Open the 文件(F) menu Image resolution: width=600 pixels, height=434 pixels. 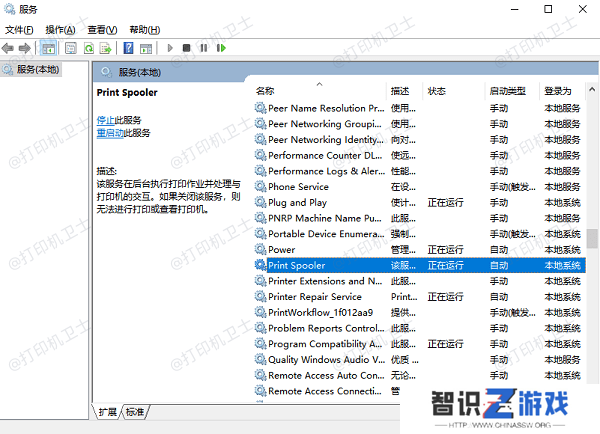coord(20,30)
